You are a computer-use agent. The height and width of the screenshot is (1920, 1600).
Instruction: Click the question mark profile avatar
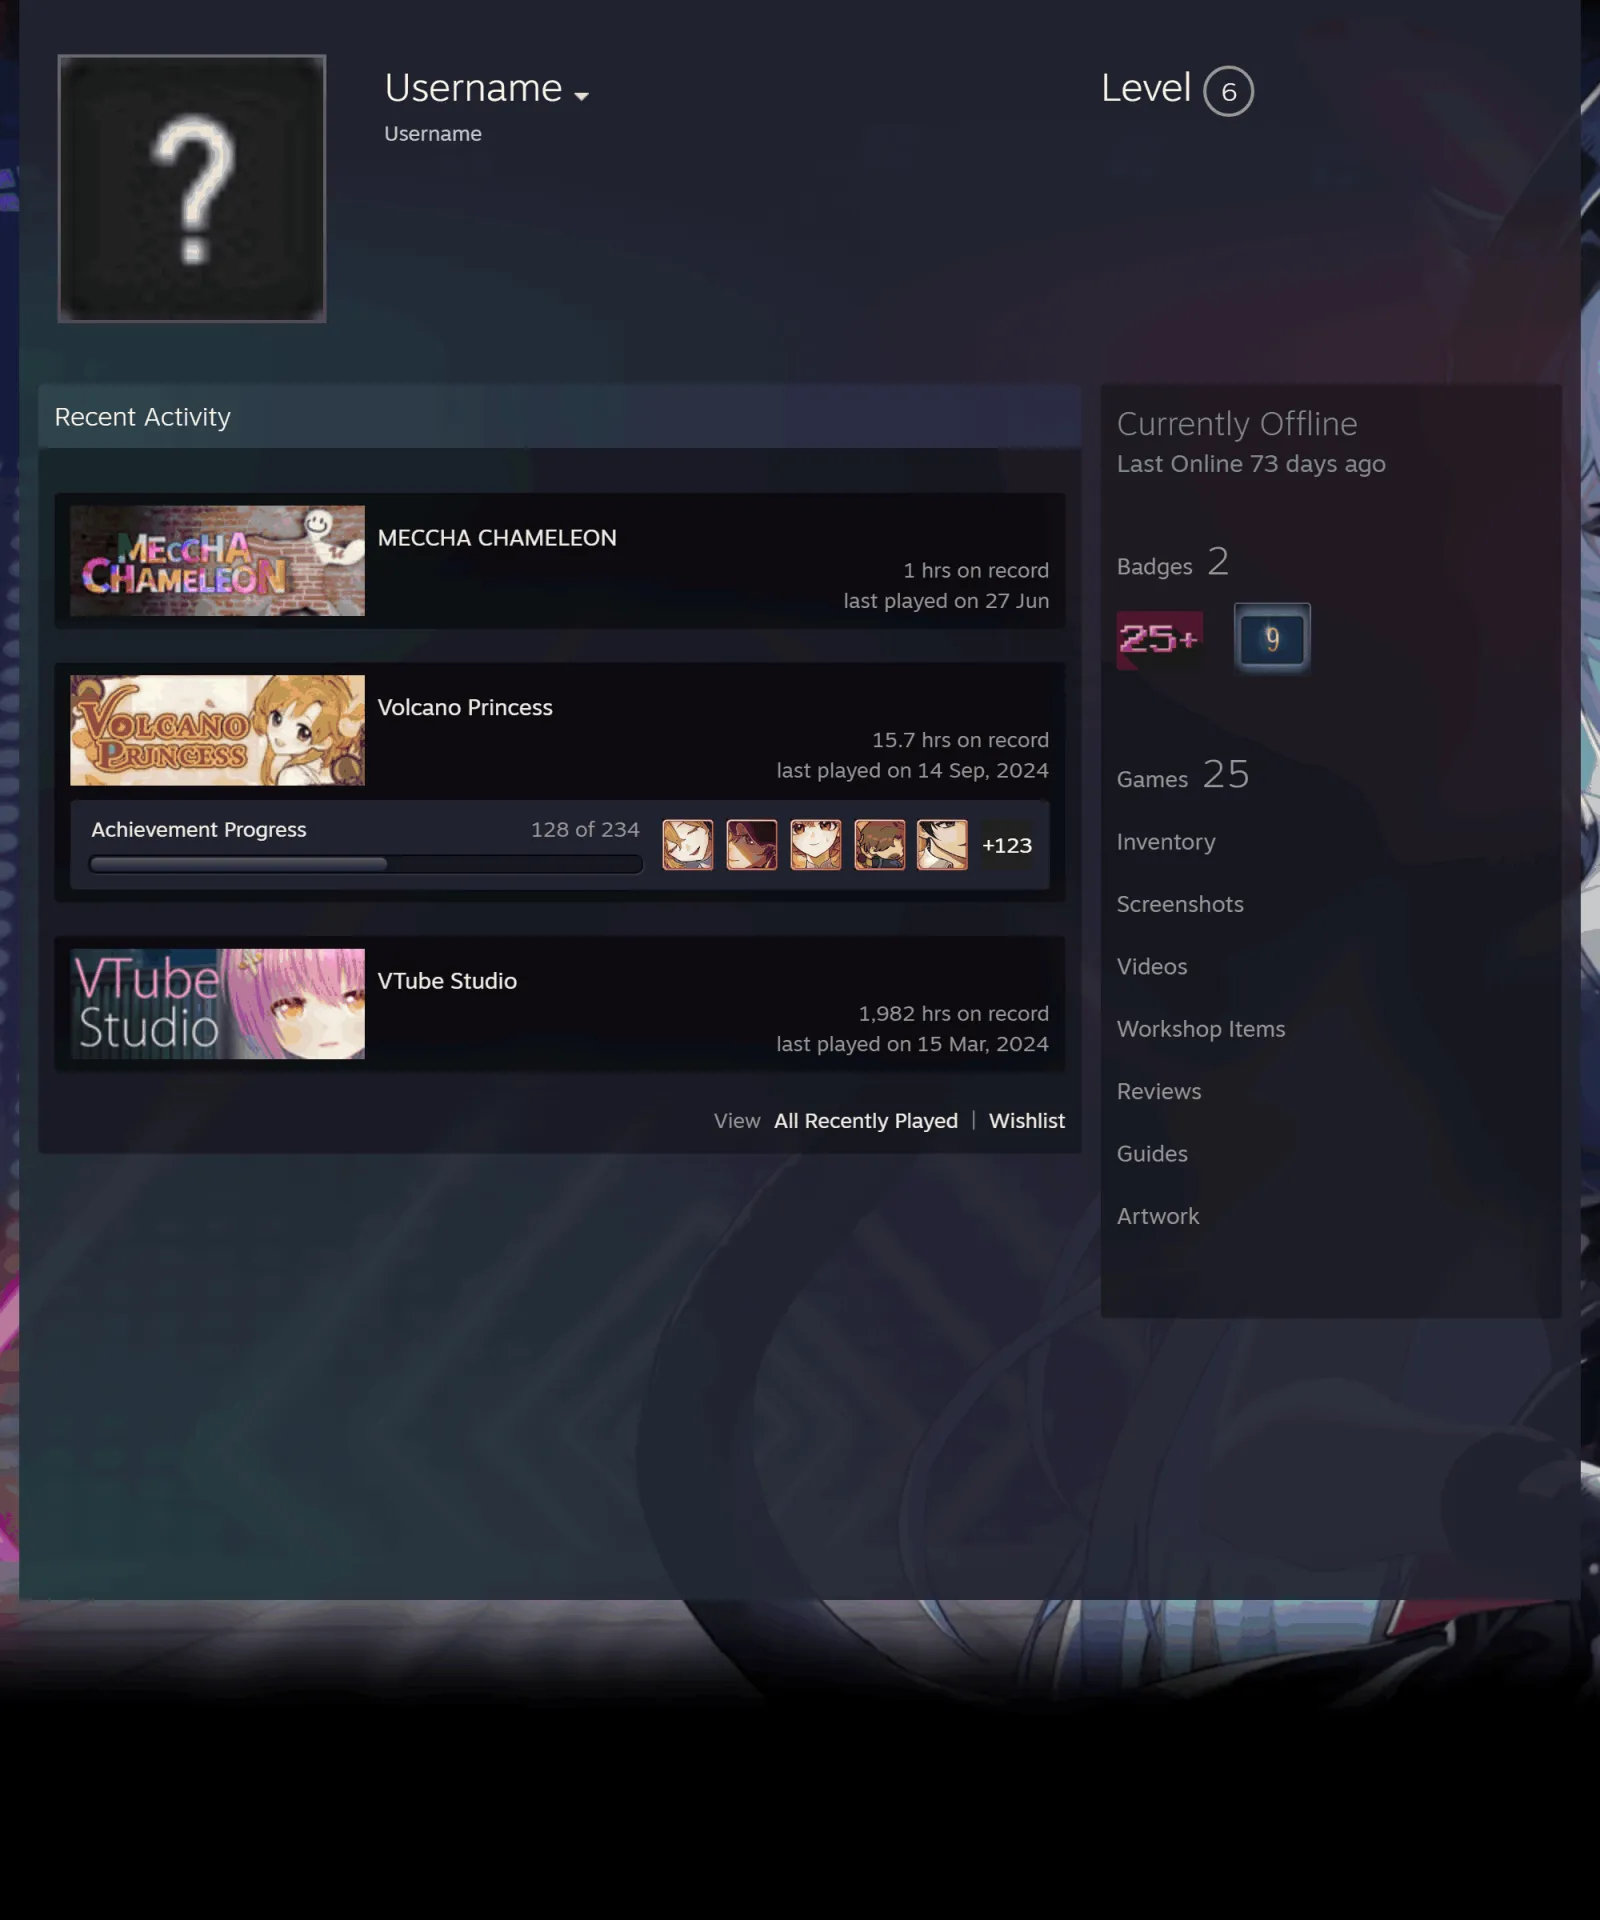coord(192,188)
